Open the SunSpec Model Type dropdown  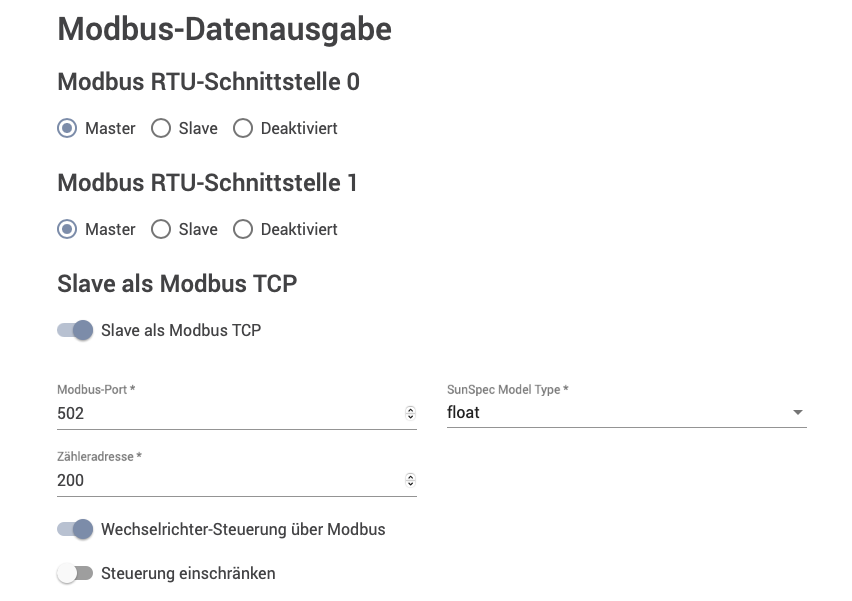627,412
